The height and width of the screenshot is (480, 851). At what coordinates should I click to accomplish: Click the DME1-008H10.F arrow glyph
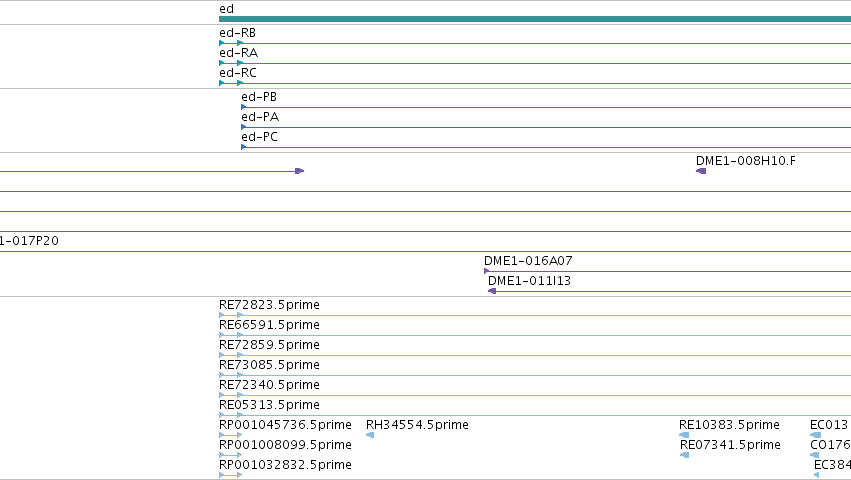701,171
